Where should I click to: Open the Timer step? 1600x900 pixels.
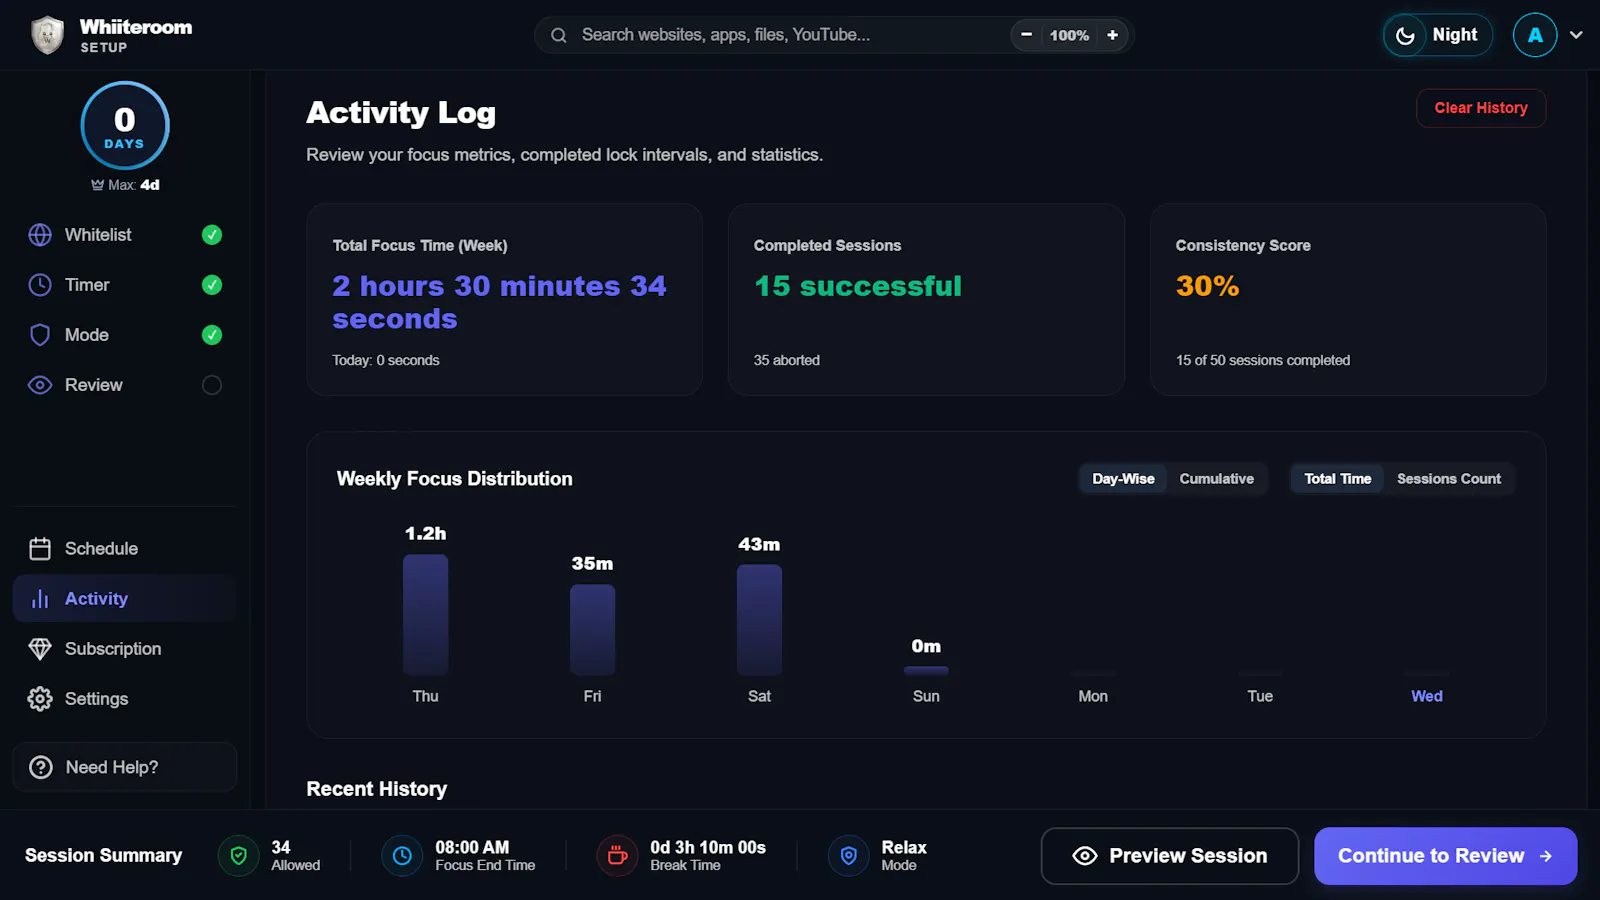(x=125, y=285)
